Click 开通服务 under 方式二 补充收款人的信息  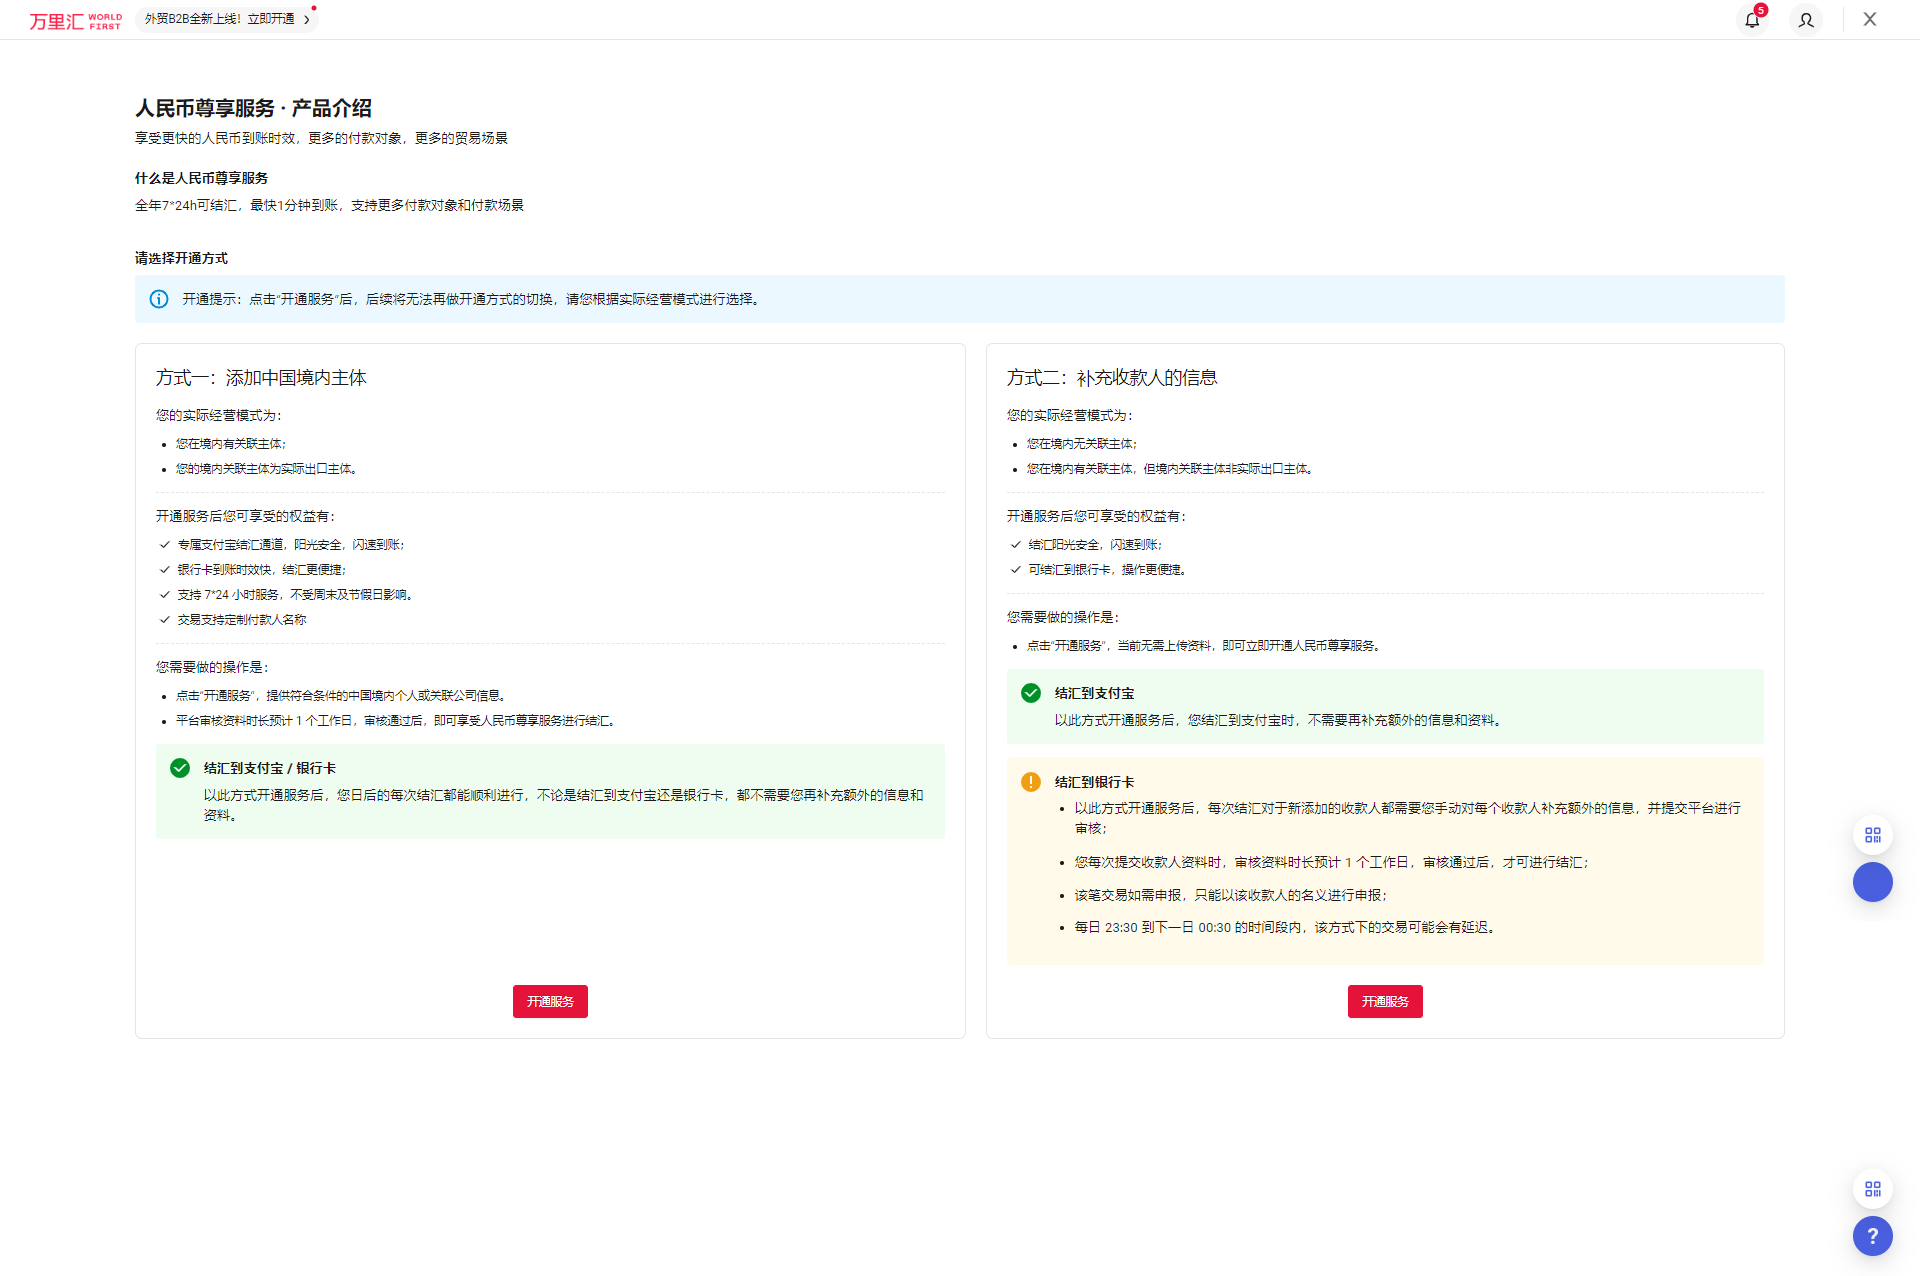click(1384, 1001)
